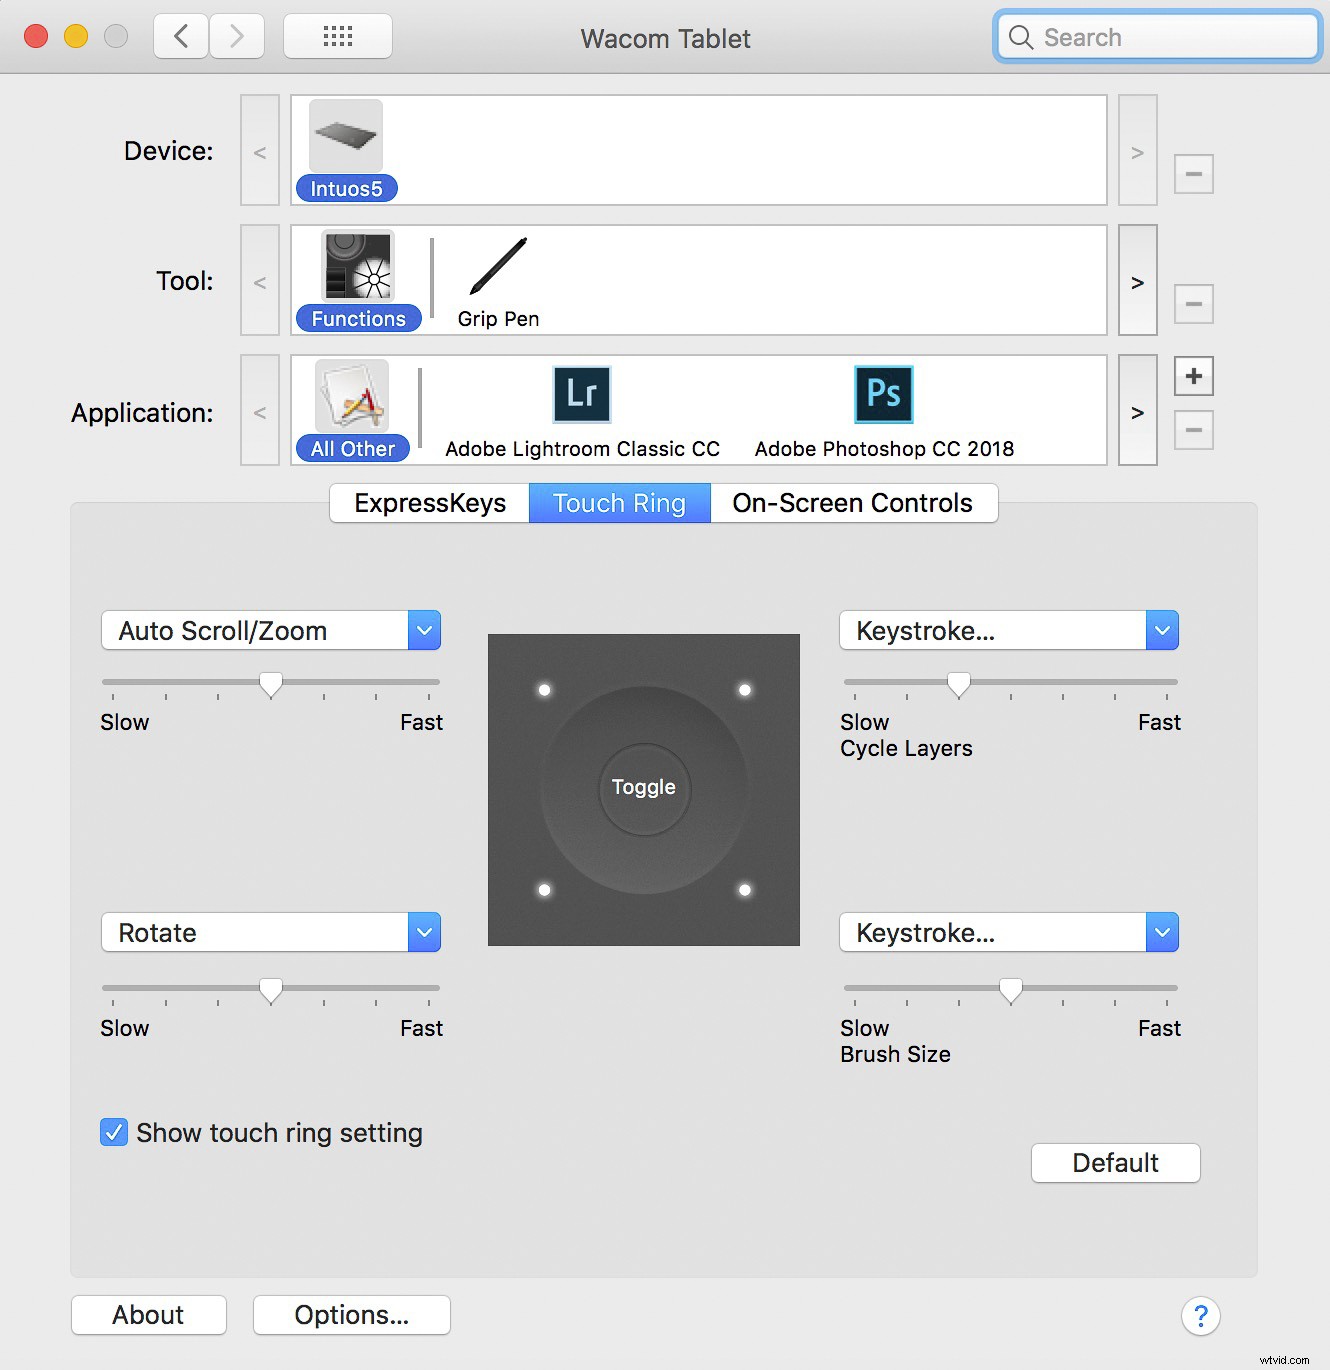Switch to the On-Screen Controls tab

(854, 503)
